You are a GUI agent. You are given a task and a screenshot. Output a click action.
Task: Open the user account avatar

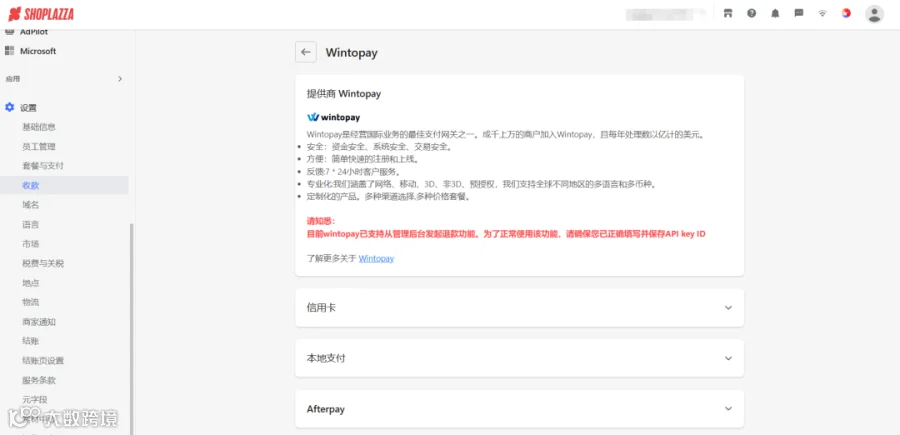click(874, 14)
